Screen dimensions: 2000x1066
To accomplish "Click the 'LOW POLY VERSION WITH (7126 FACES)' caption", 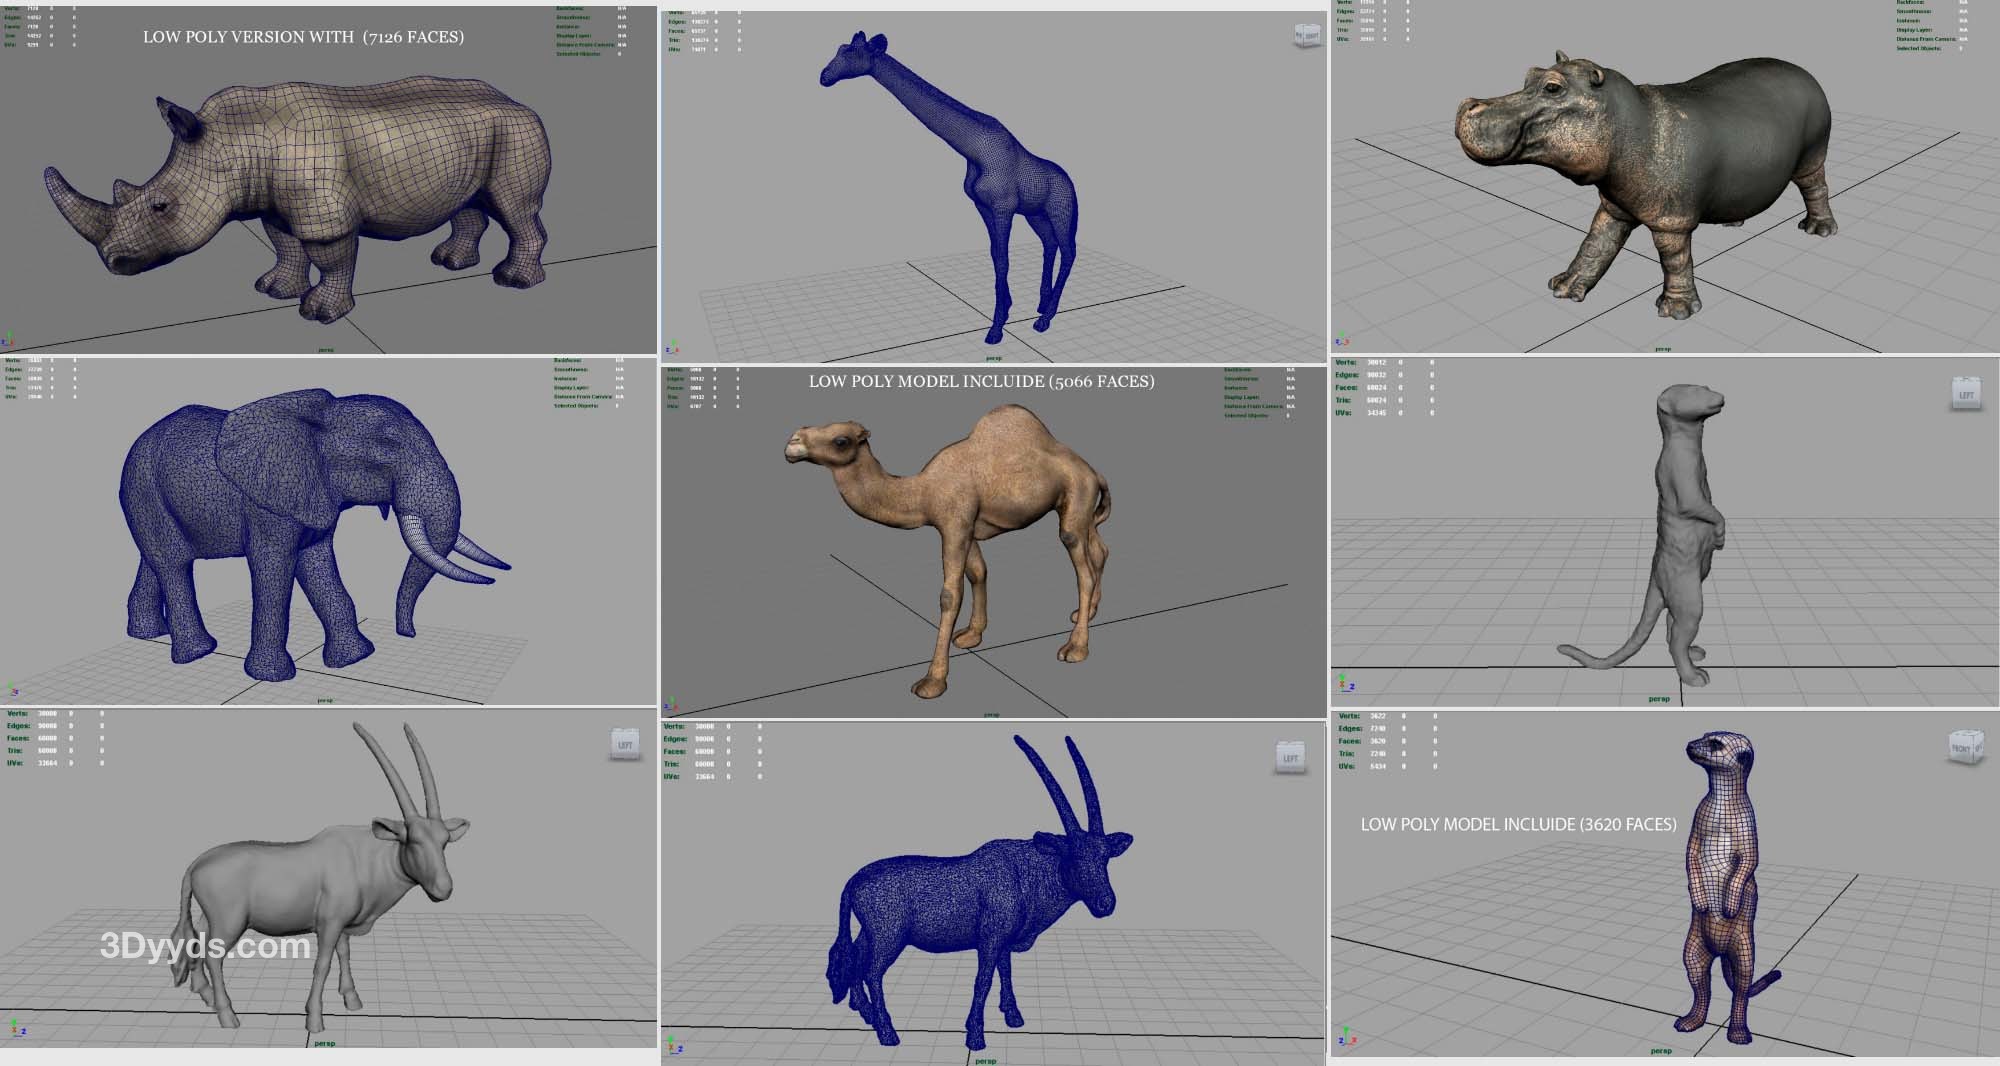I will (303, 37).
